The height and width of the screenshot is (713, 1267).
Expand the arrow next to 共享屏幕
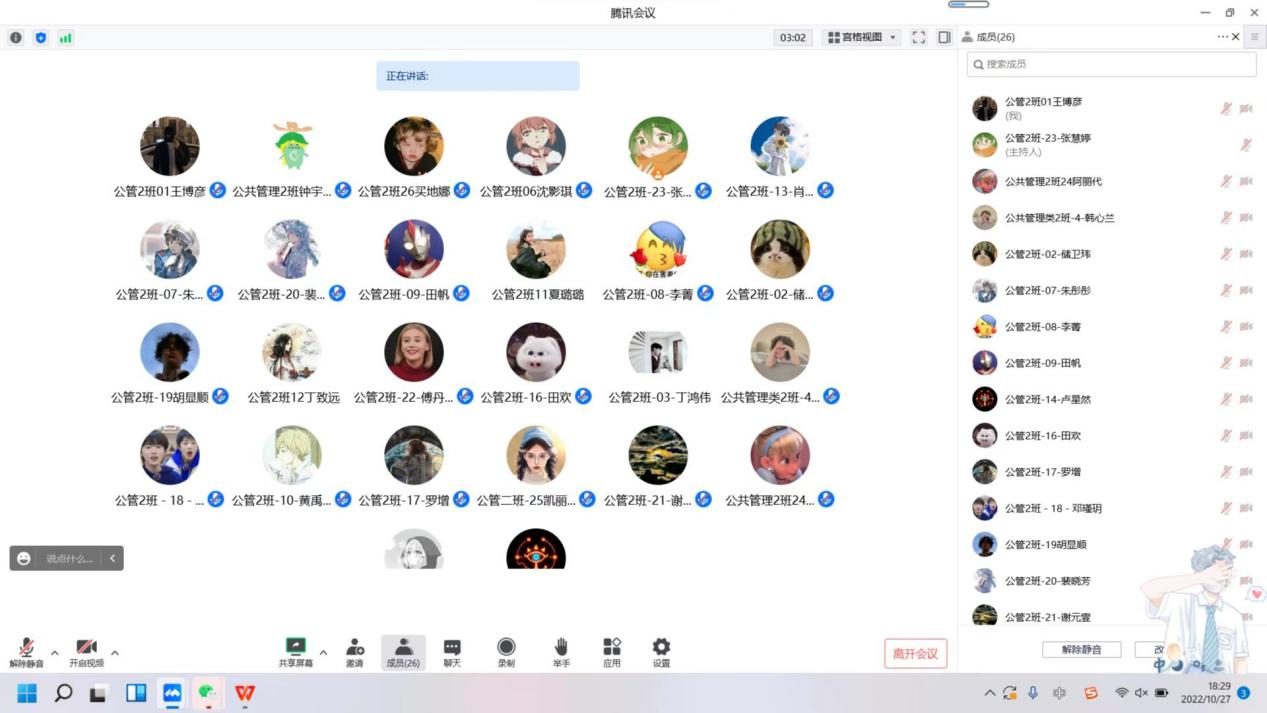(323, 653)
